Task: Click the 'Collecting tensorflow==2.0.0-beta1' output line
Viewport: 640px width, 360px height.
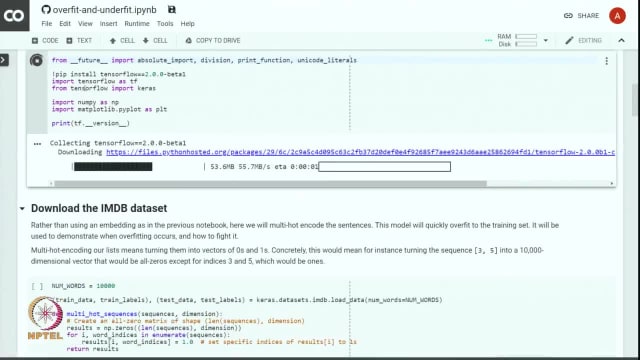Action: pos(118,143)
